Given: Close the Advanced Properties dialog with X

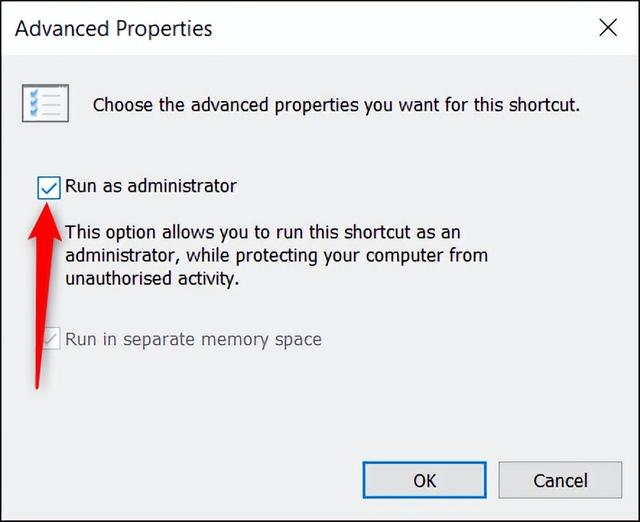Looking at the screenshot, I should (x=608, y=28).
